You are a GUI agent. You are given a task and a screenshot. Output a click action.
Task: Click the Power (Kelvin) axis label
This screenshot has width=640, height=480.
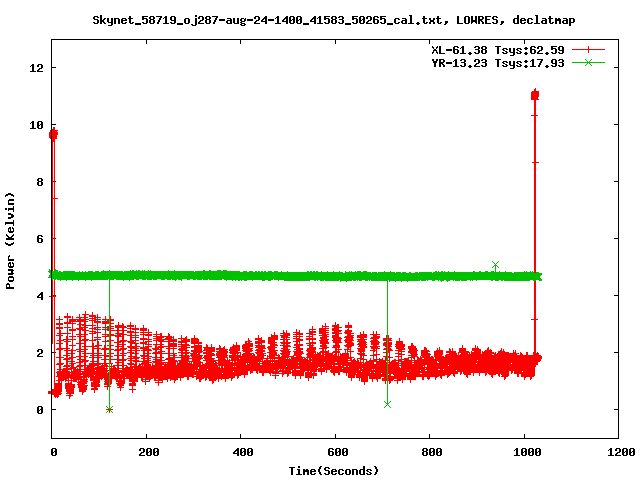click(10, 240)
